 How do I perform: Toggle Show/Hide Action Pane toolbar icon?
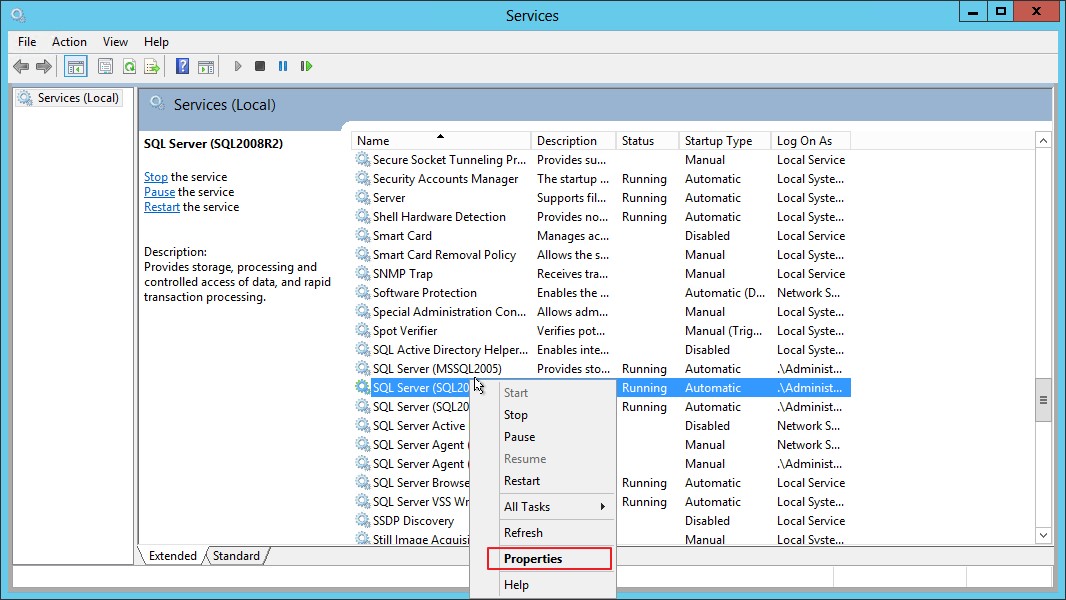(x=206, y=67)
